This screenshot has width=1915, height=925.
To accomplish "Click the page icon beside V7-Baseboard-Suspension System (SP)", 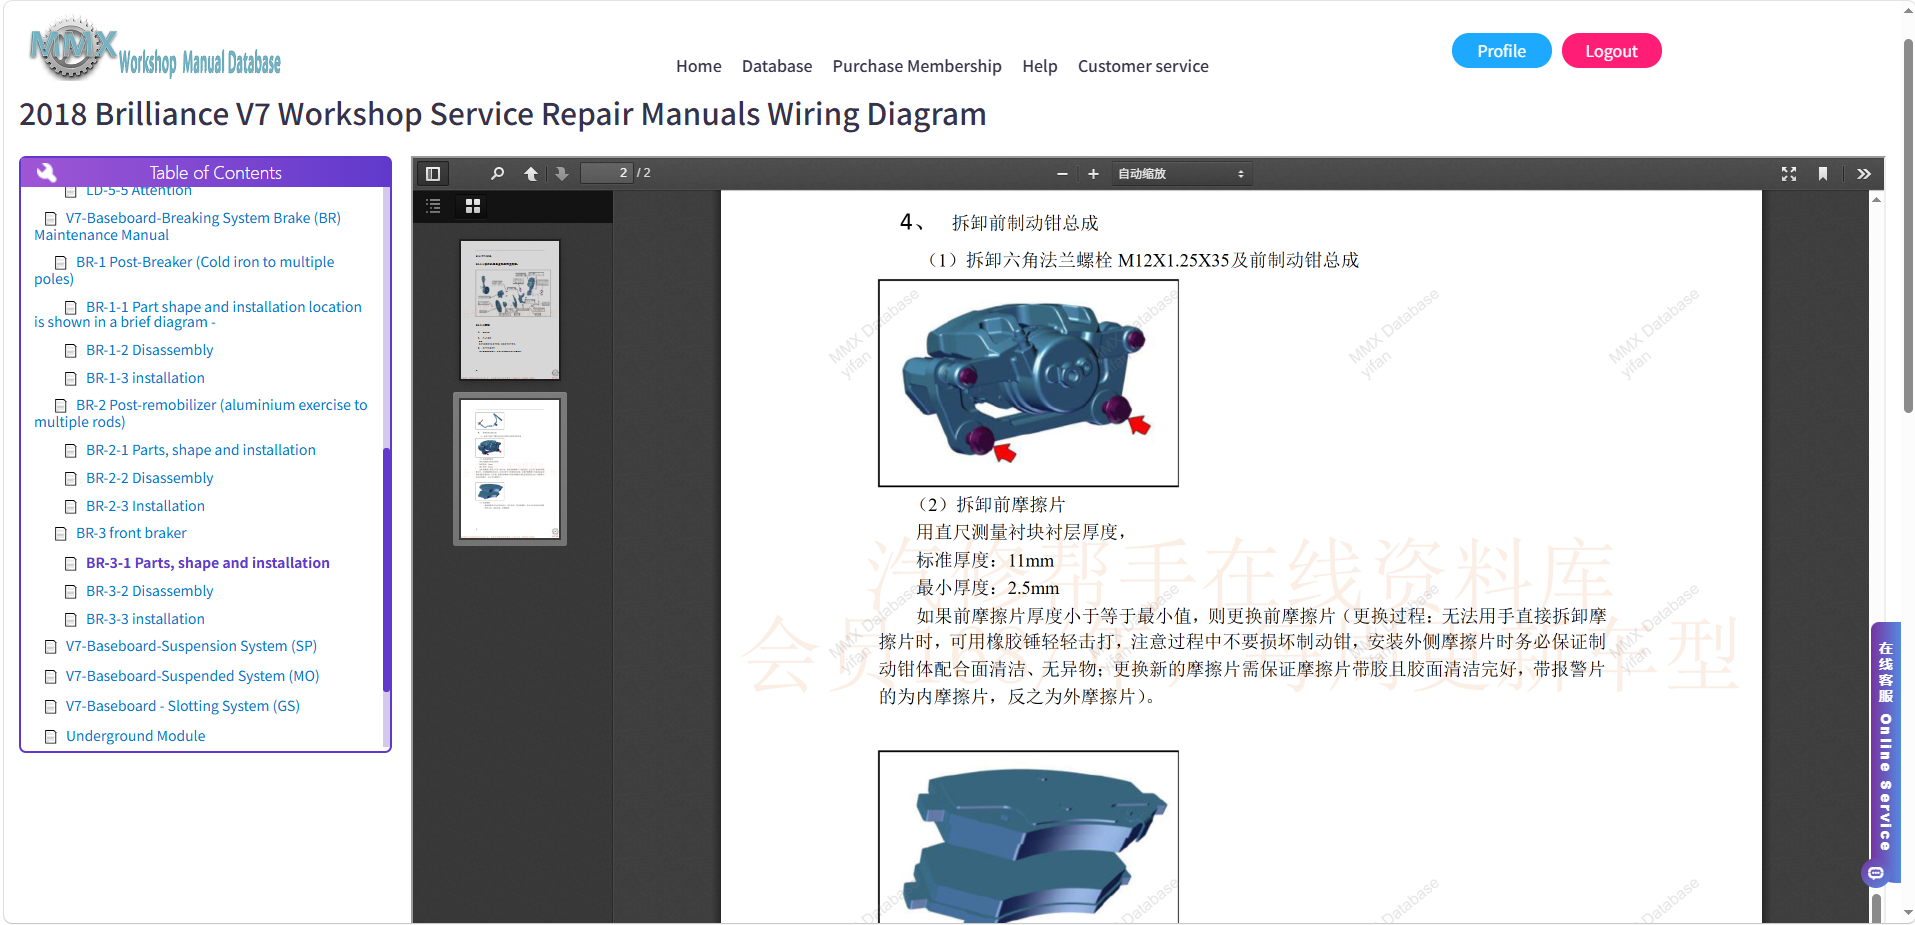I will point(51,647).
